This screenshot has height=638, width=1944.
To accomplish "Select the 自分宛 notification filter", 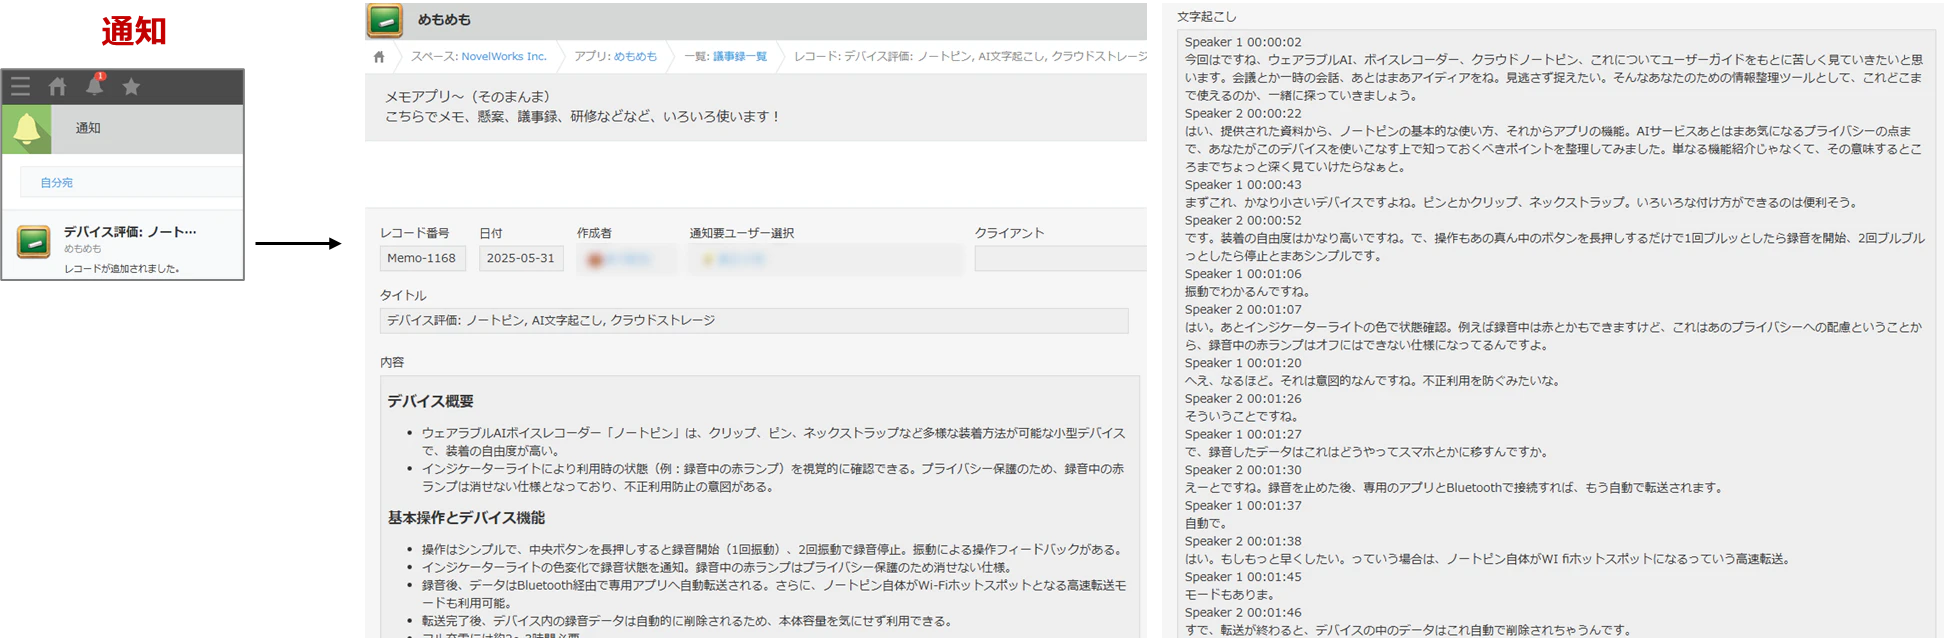I will click(56, 183).
